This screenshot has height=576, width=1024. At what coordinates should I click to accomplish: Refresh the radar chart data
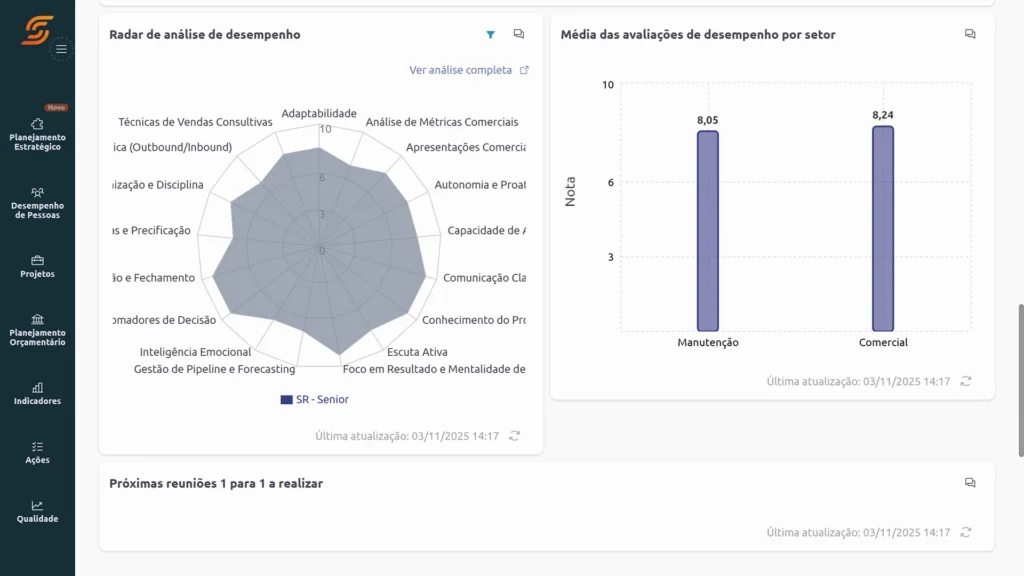514,436
